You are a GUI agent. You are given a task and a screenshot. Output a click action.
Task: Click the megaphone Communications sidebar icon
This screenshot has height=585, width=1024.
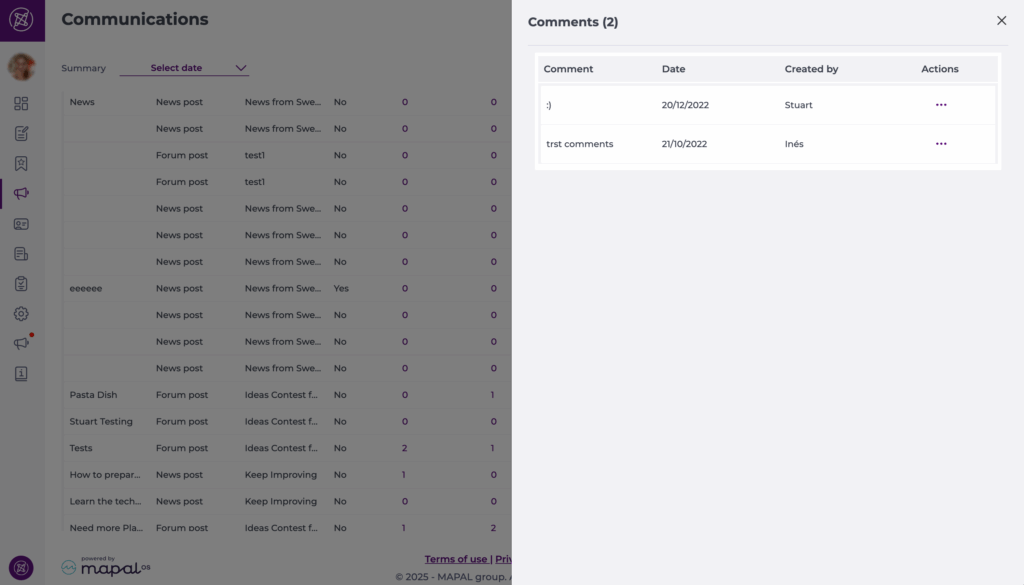21,193
